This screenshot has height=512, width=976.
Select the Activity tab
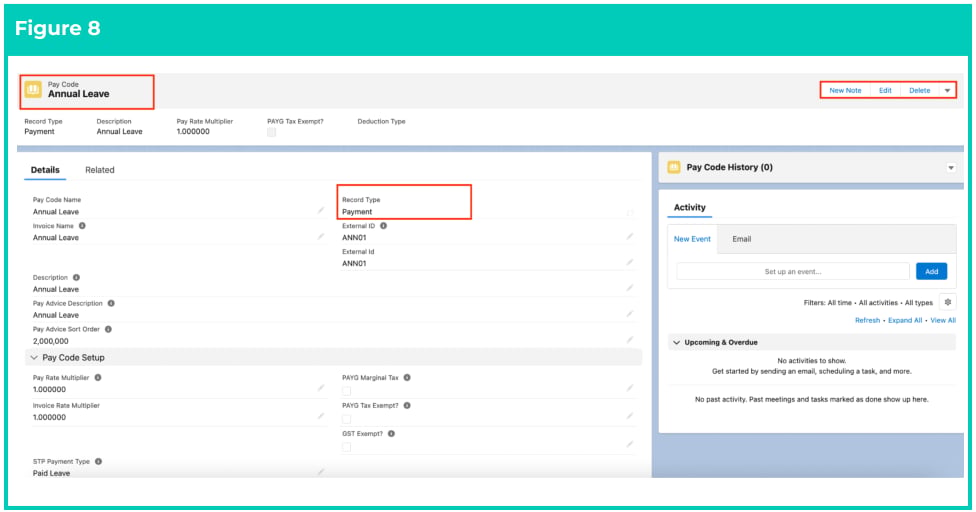[x=690, y=208]
